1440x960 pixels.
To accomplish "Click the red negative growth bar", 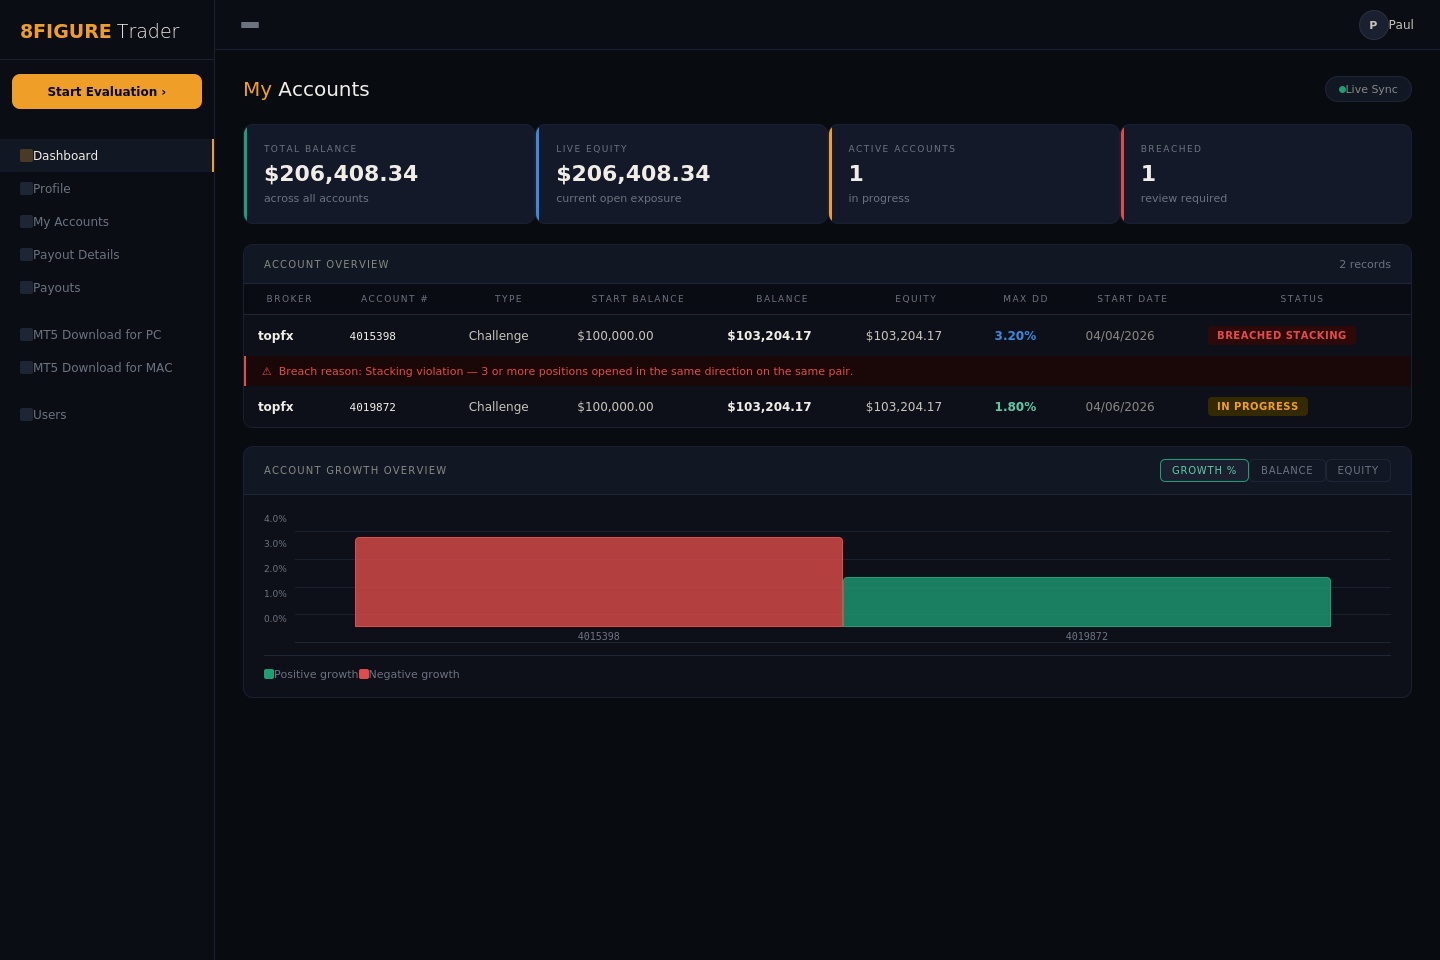I will click(x=598, y=581).
